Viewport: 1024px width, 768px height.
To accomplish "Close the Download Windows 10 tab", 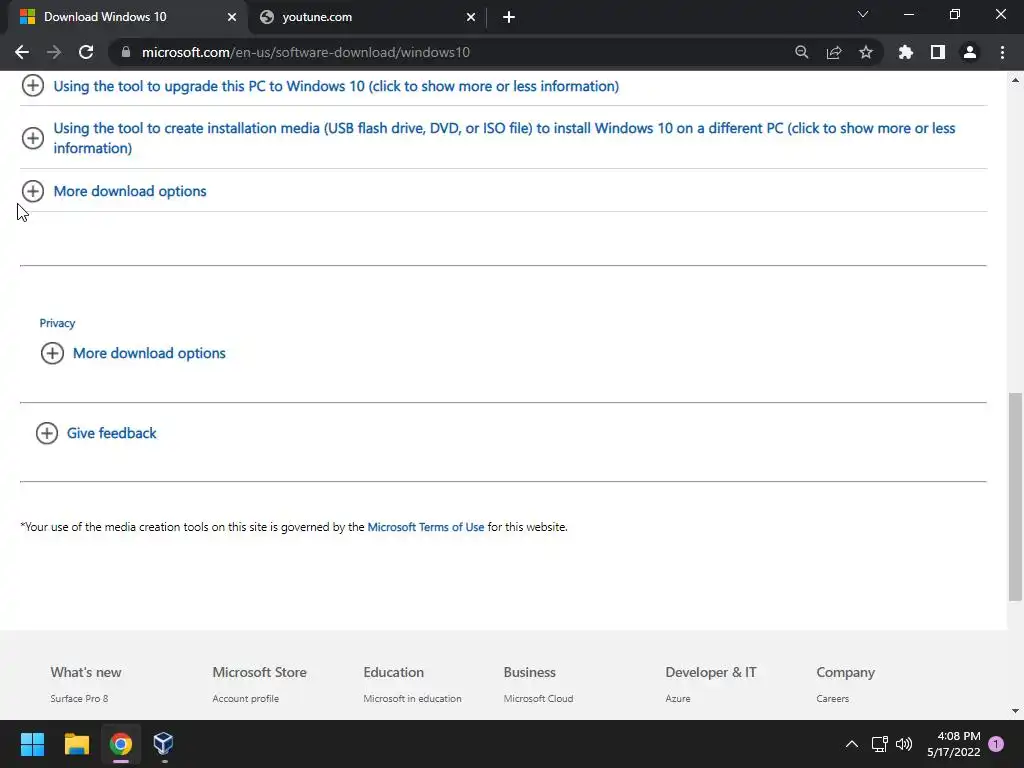I will (232, 17).
